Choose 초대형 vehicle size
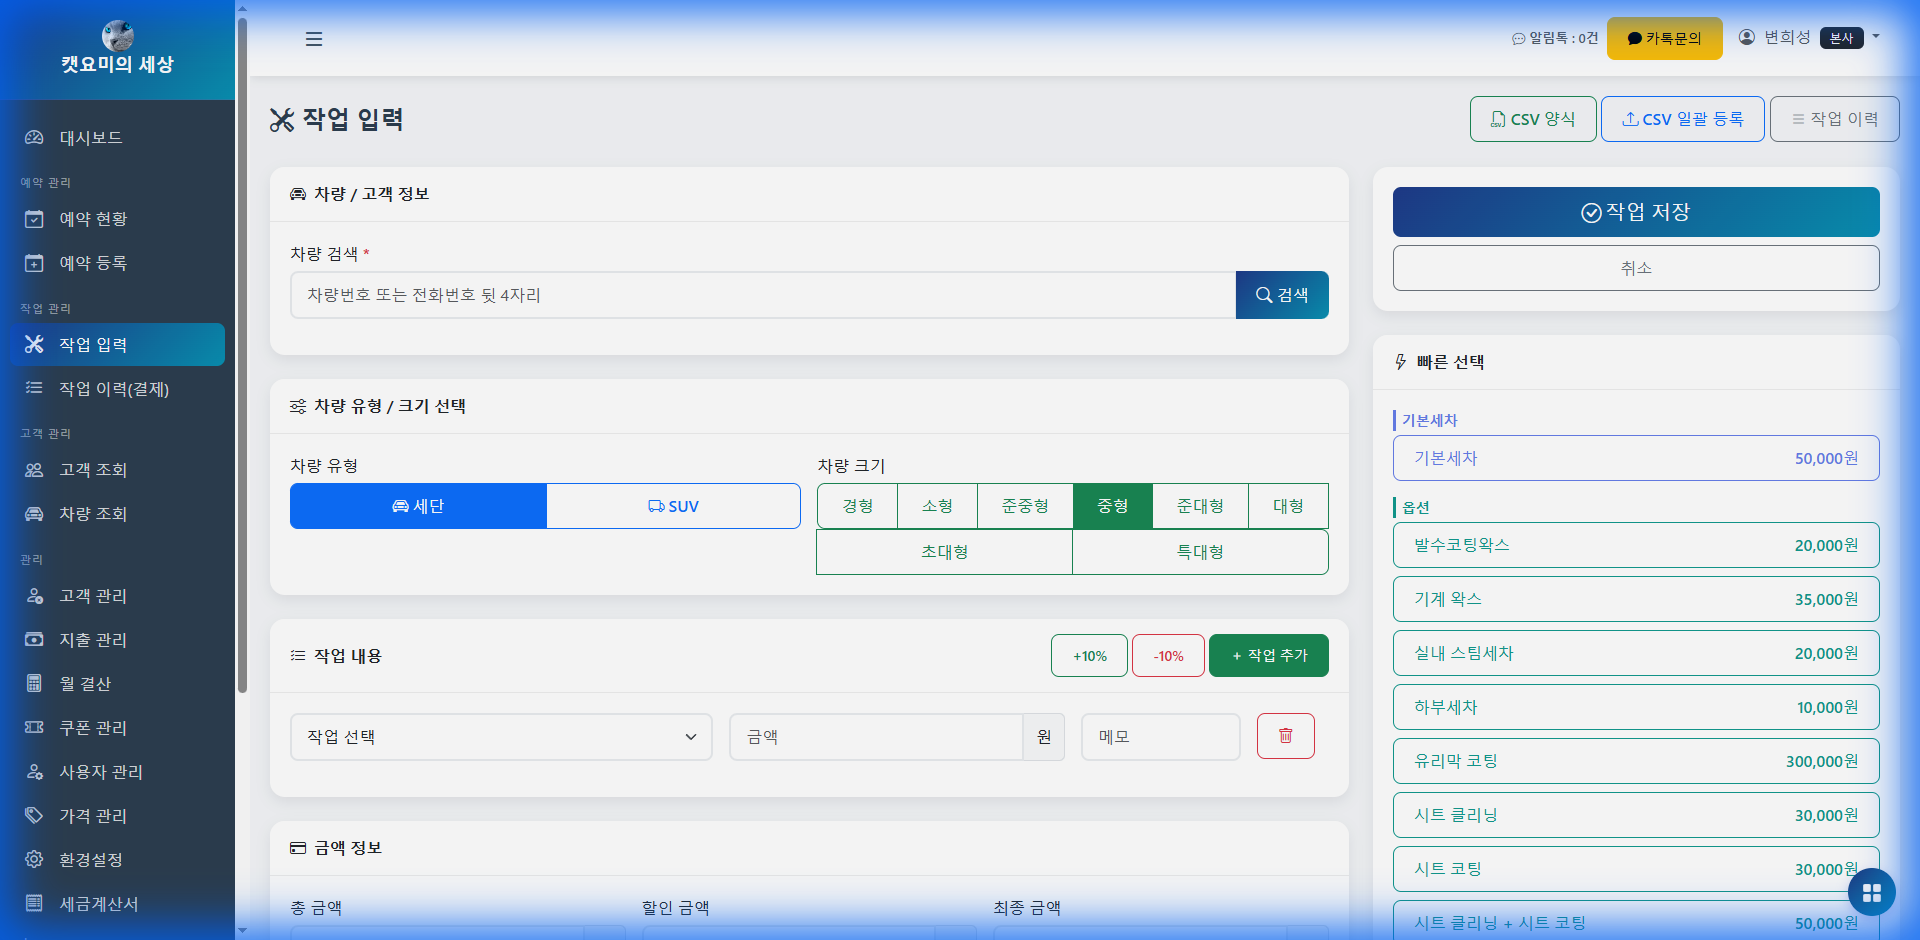 coord(944,552)
